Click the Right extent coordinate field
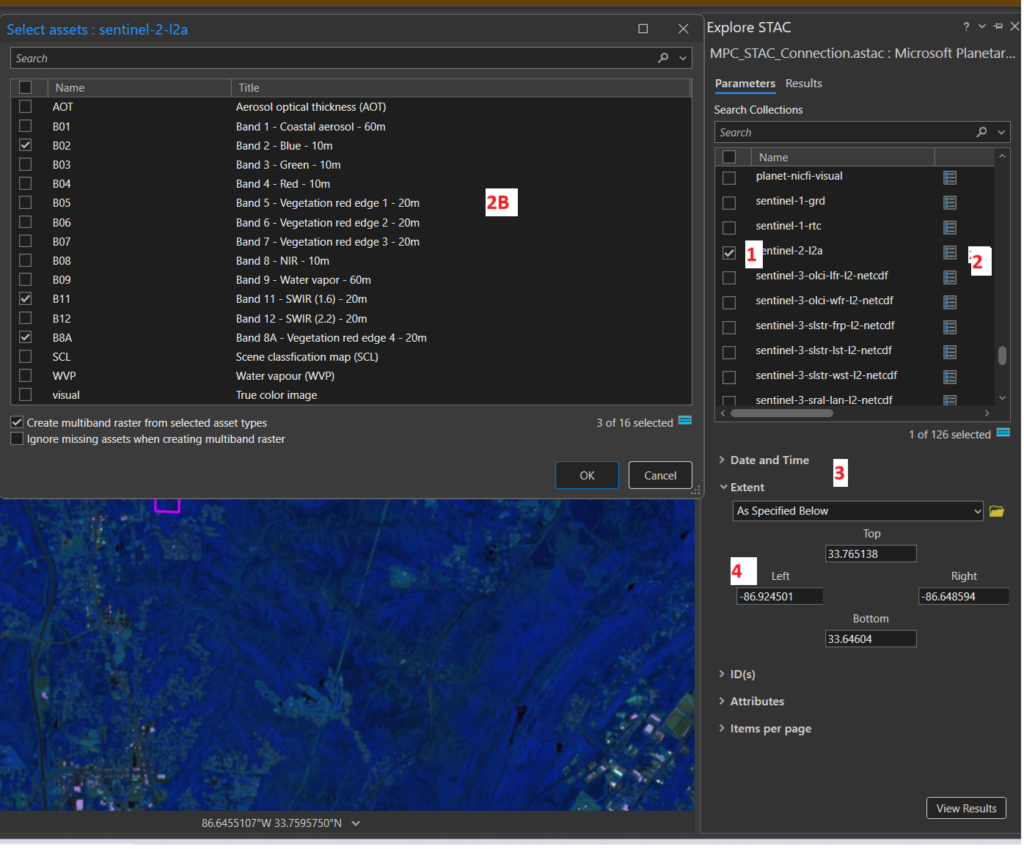Viewport: 1024px width, 849px height. point(963,596)
